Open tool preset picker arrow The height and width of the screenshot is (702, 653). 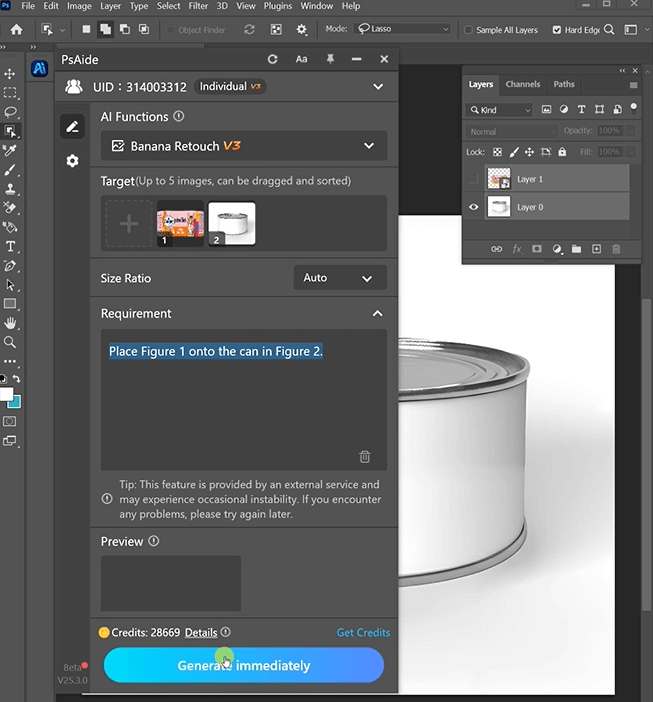[x=62, y=30]
